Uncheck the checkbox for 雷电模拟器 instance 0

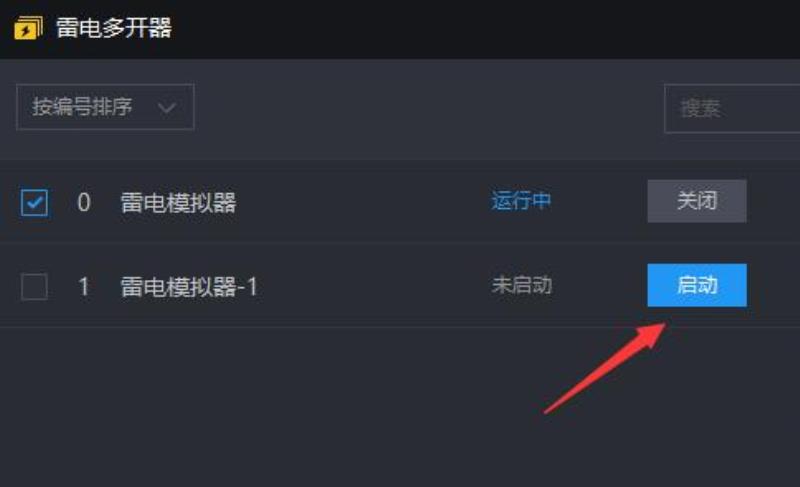(34, 202)
